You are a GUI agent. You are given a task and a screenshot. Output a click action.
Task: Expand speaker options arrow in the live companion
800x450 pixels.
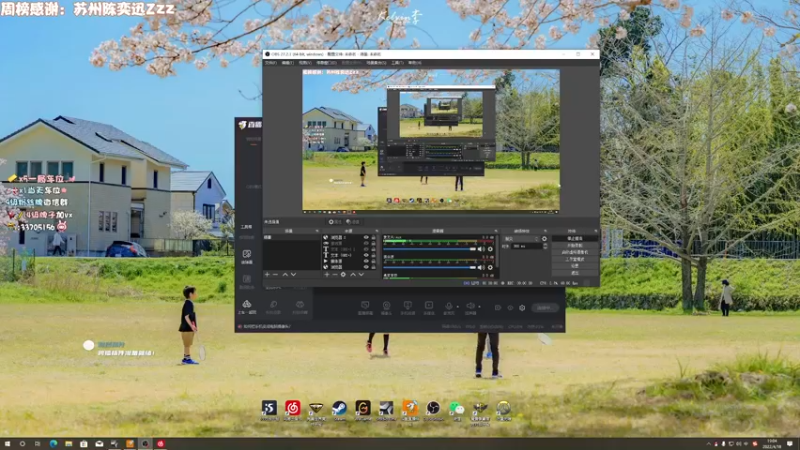480,307
